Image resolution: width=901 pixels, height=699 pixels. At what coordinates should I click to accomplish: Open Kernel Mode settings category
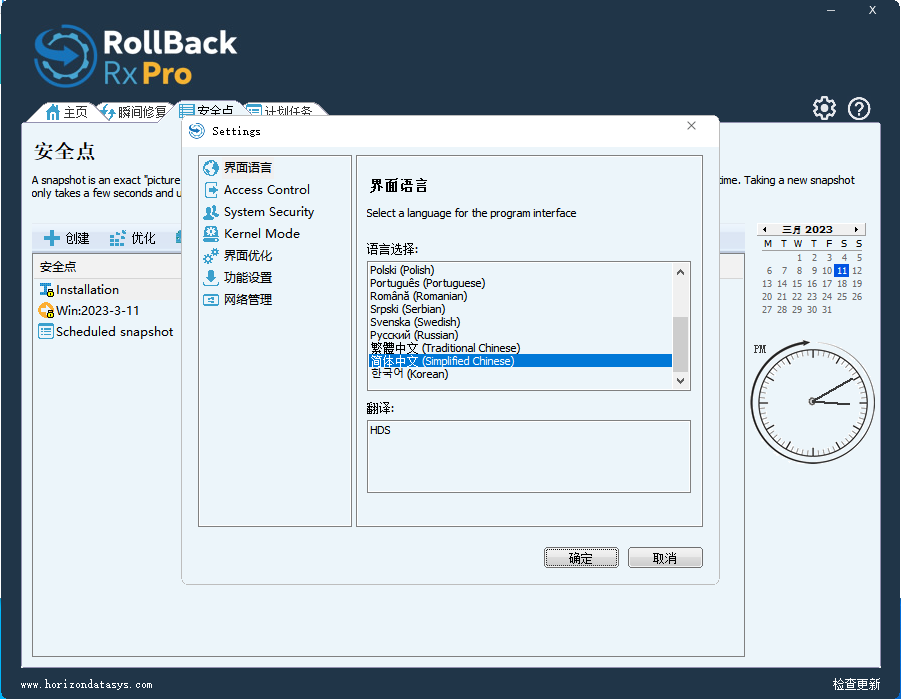coord(262,234)
